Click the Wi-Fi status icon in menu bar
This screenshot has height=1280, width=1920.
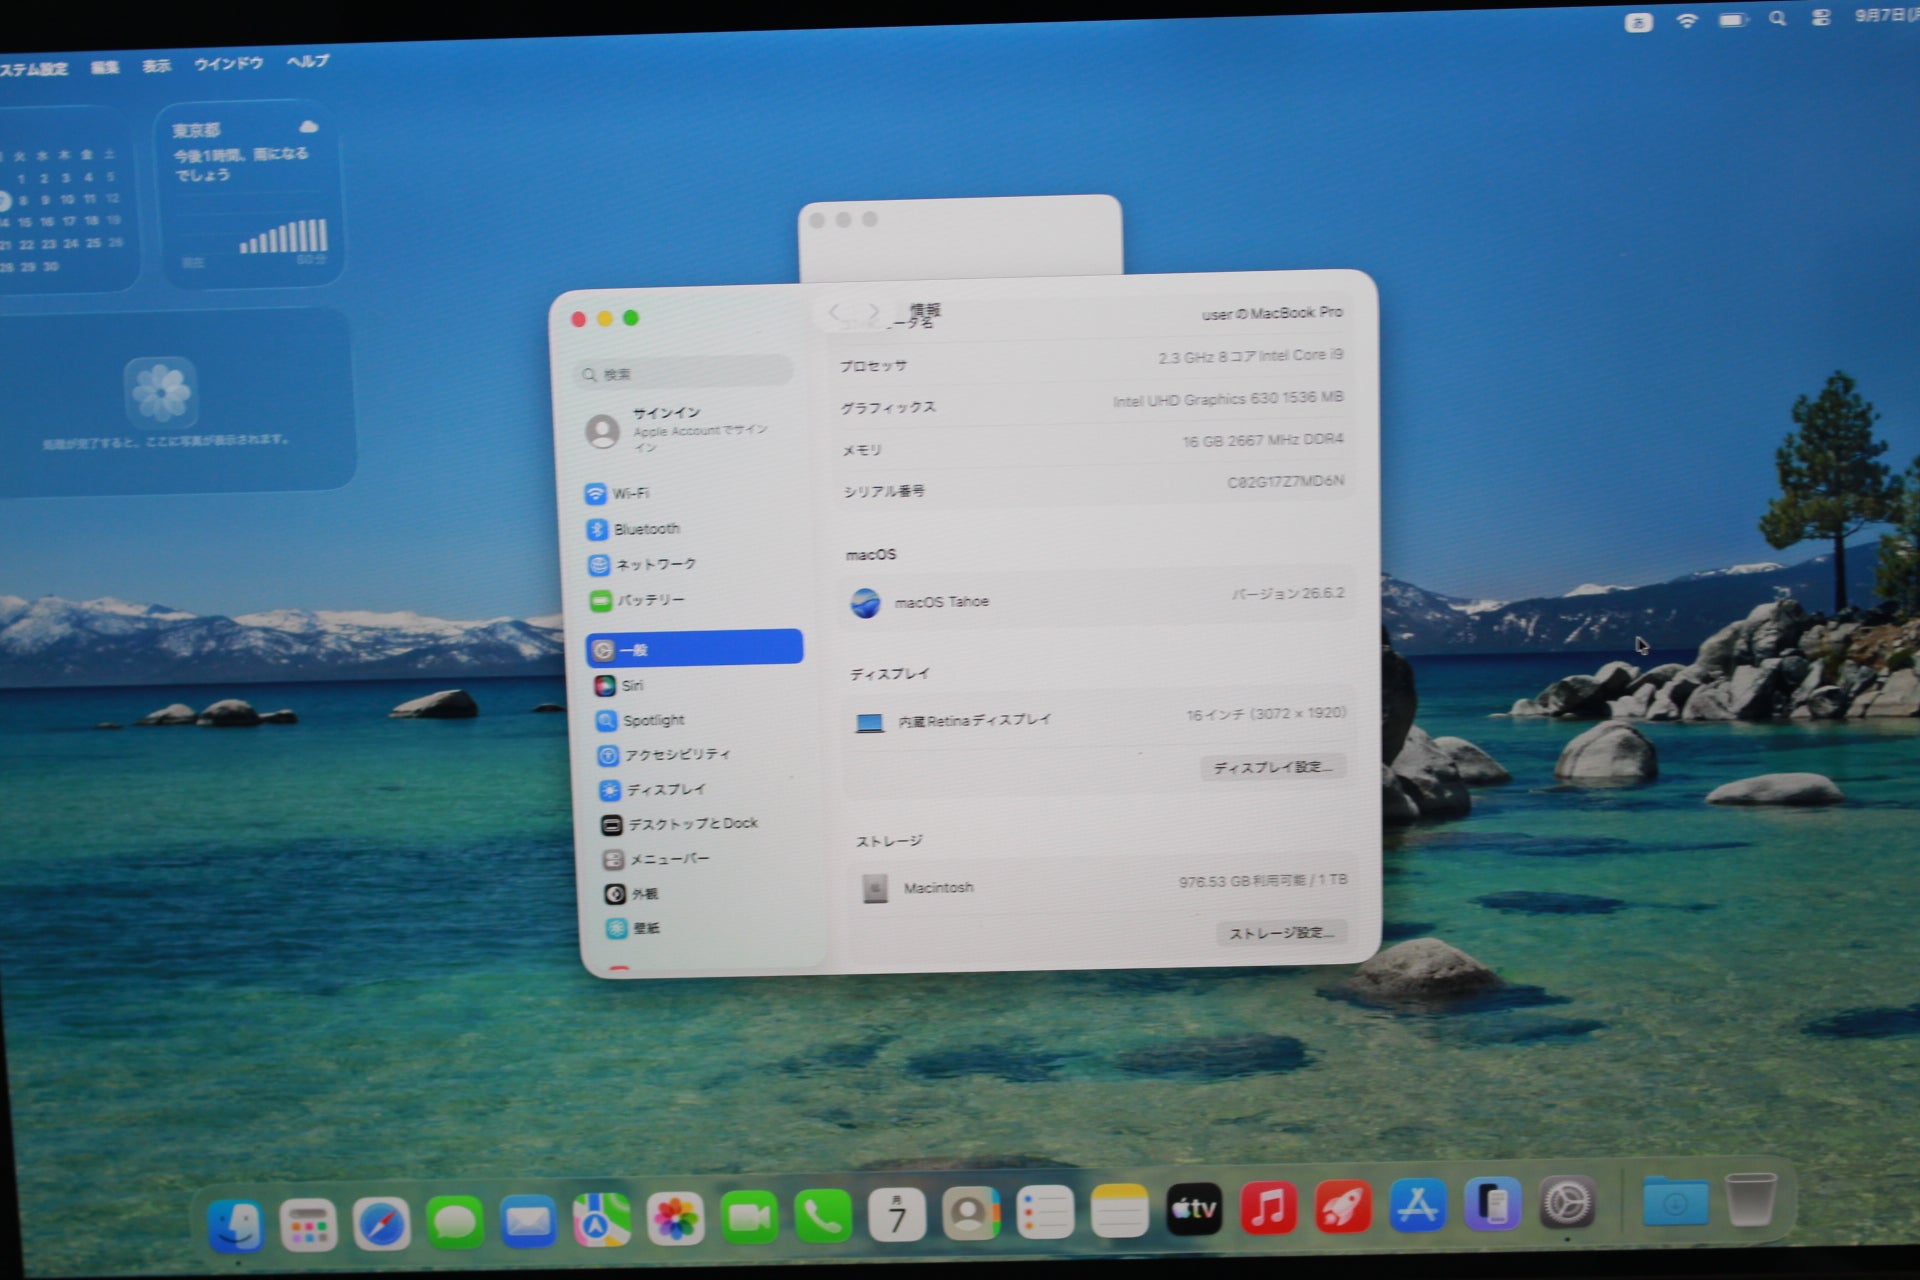coord(1687,20)
